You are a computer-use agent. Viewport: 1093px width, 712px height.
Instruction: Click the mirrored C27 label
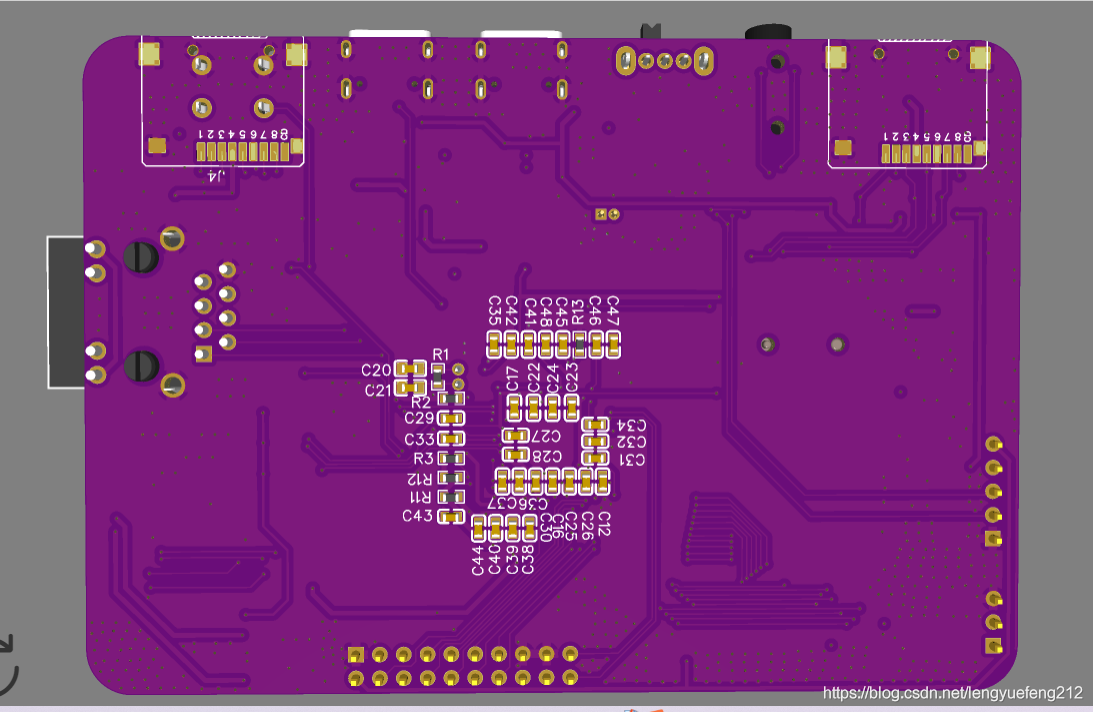[x=546, y=436]
